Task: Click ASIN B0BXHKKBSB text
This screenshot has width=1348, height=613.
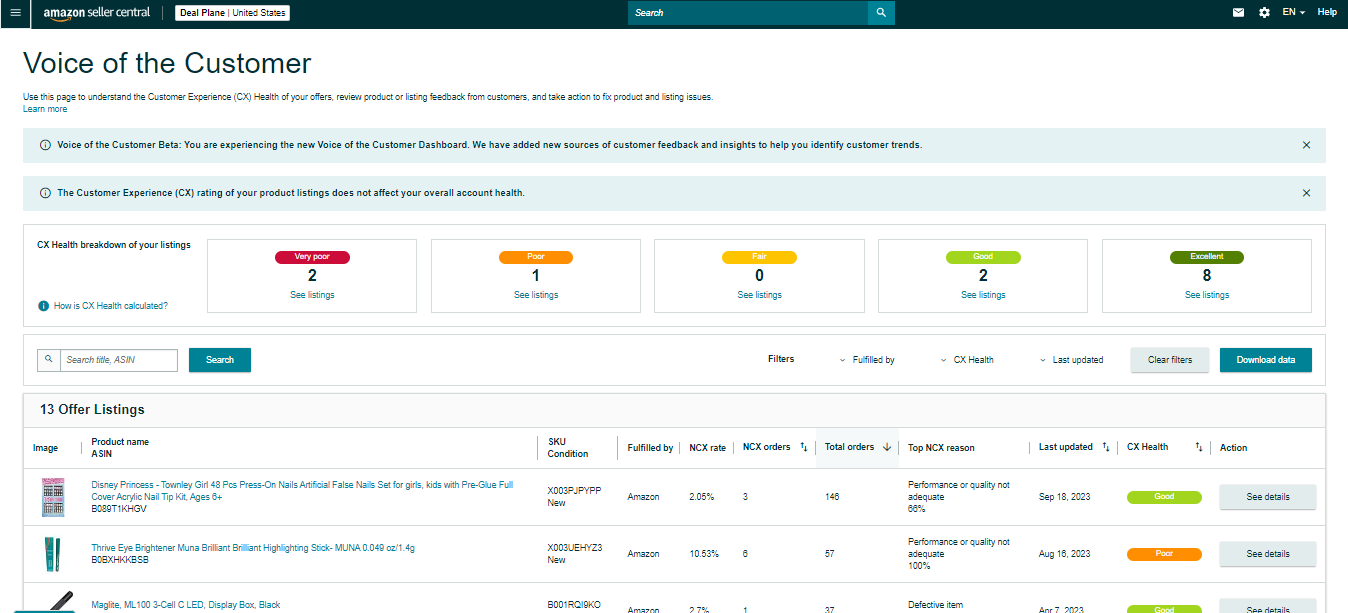Action: [120, 560]
